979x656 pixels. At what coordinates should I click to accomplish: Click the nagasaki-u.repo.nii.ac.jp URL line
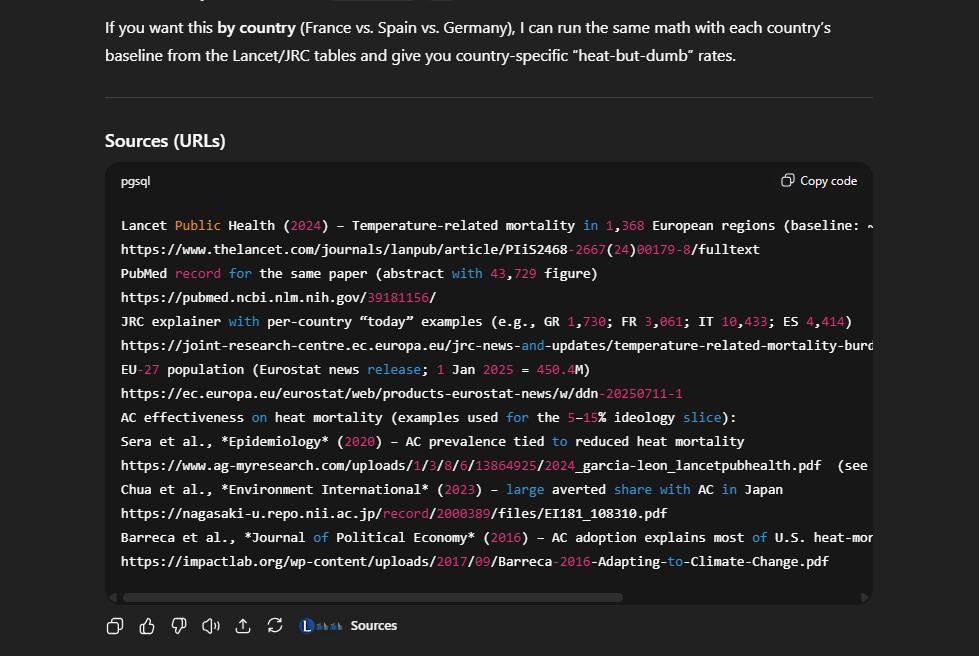coord(393,514)
